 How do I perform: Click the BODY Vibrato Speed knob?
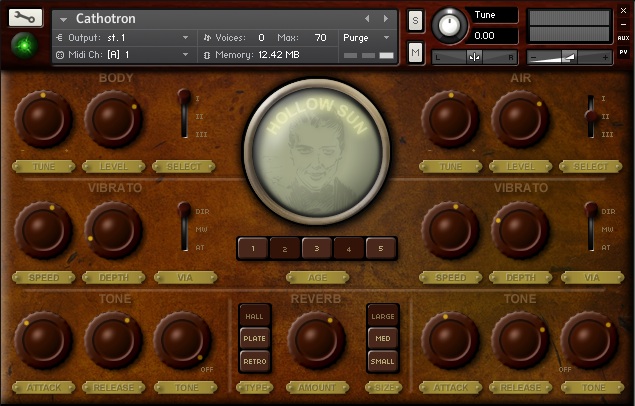click(43, 230)
